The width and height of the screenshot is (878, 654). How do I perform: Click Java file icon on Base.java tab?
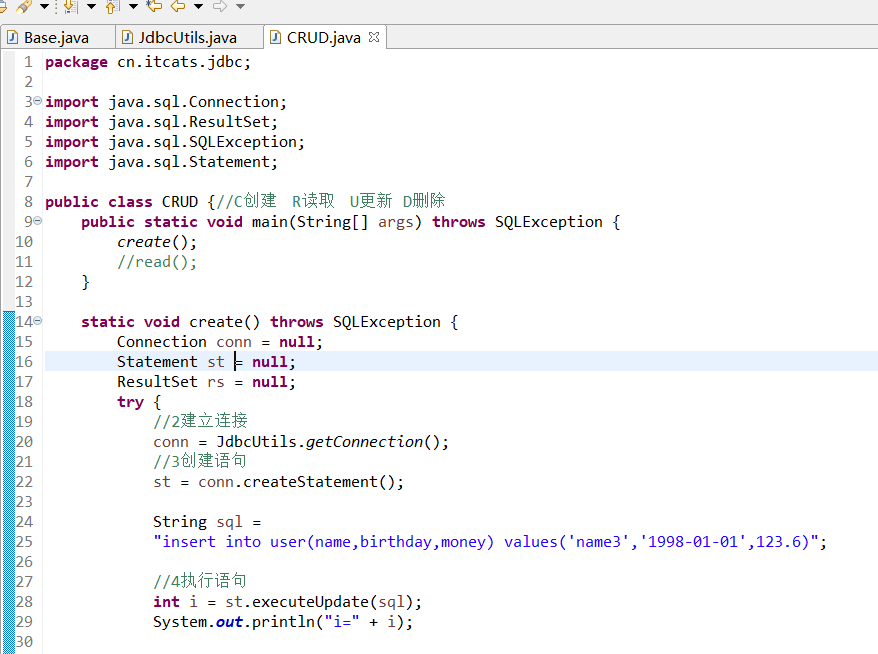pos(12,37)
